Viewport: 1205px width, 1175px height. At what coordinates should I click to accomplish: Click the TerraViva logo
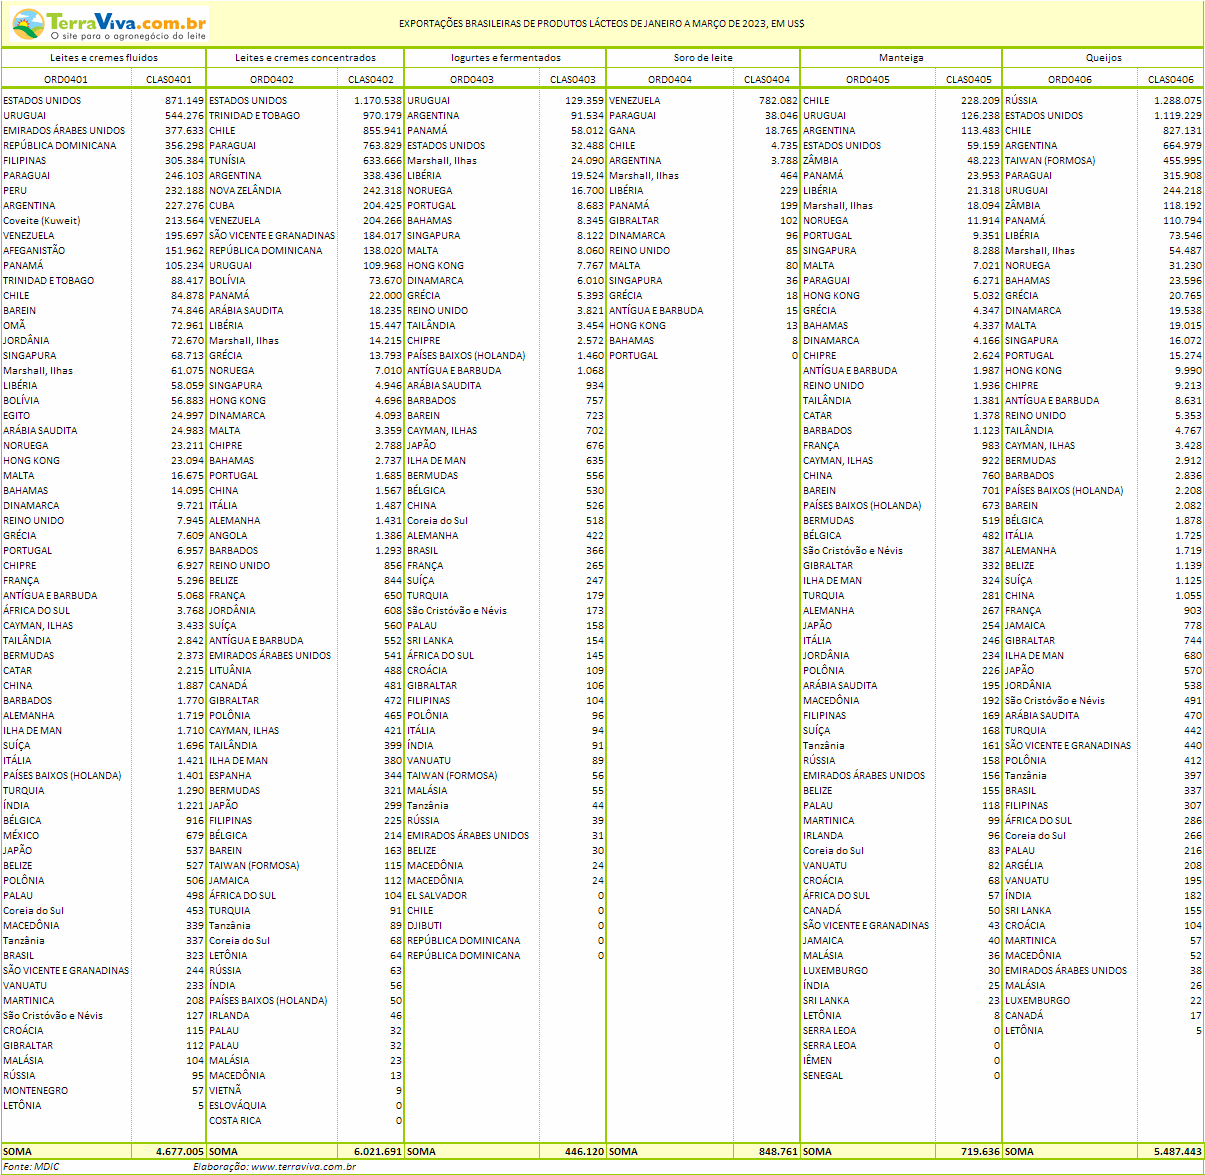pos(110,24)
